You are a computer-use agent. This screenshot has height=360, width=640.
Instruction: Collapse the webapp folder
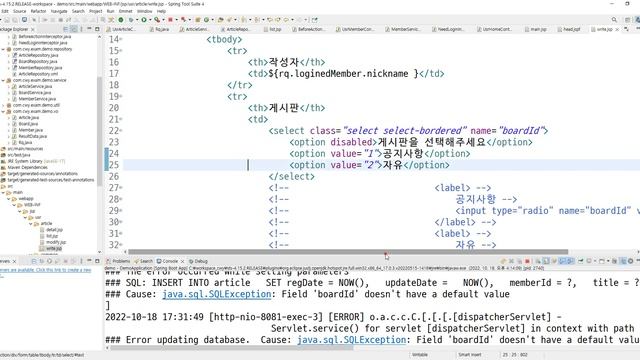9,199
